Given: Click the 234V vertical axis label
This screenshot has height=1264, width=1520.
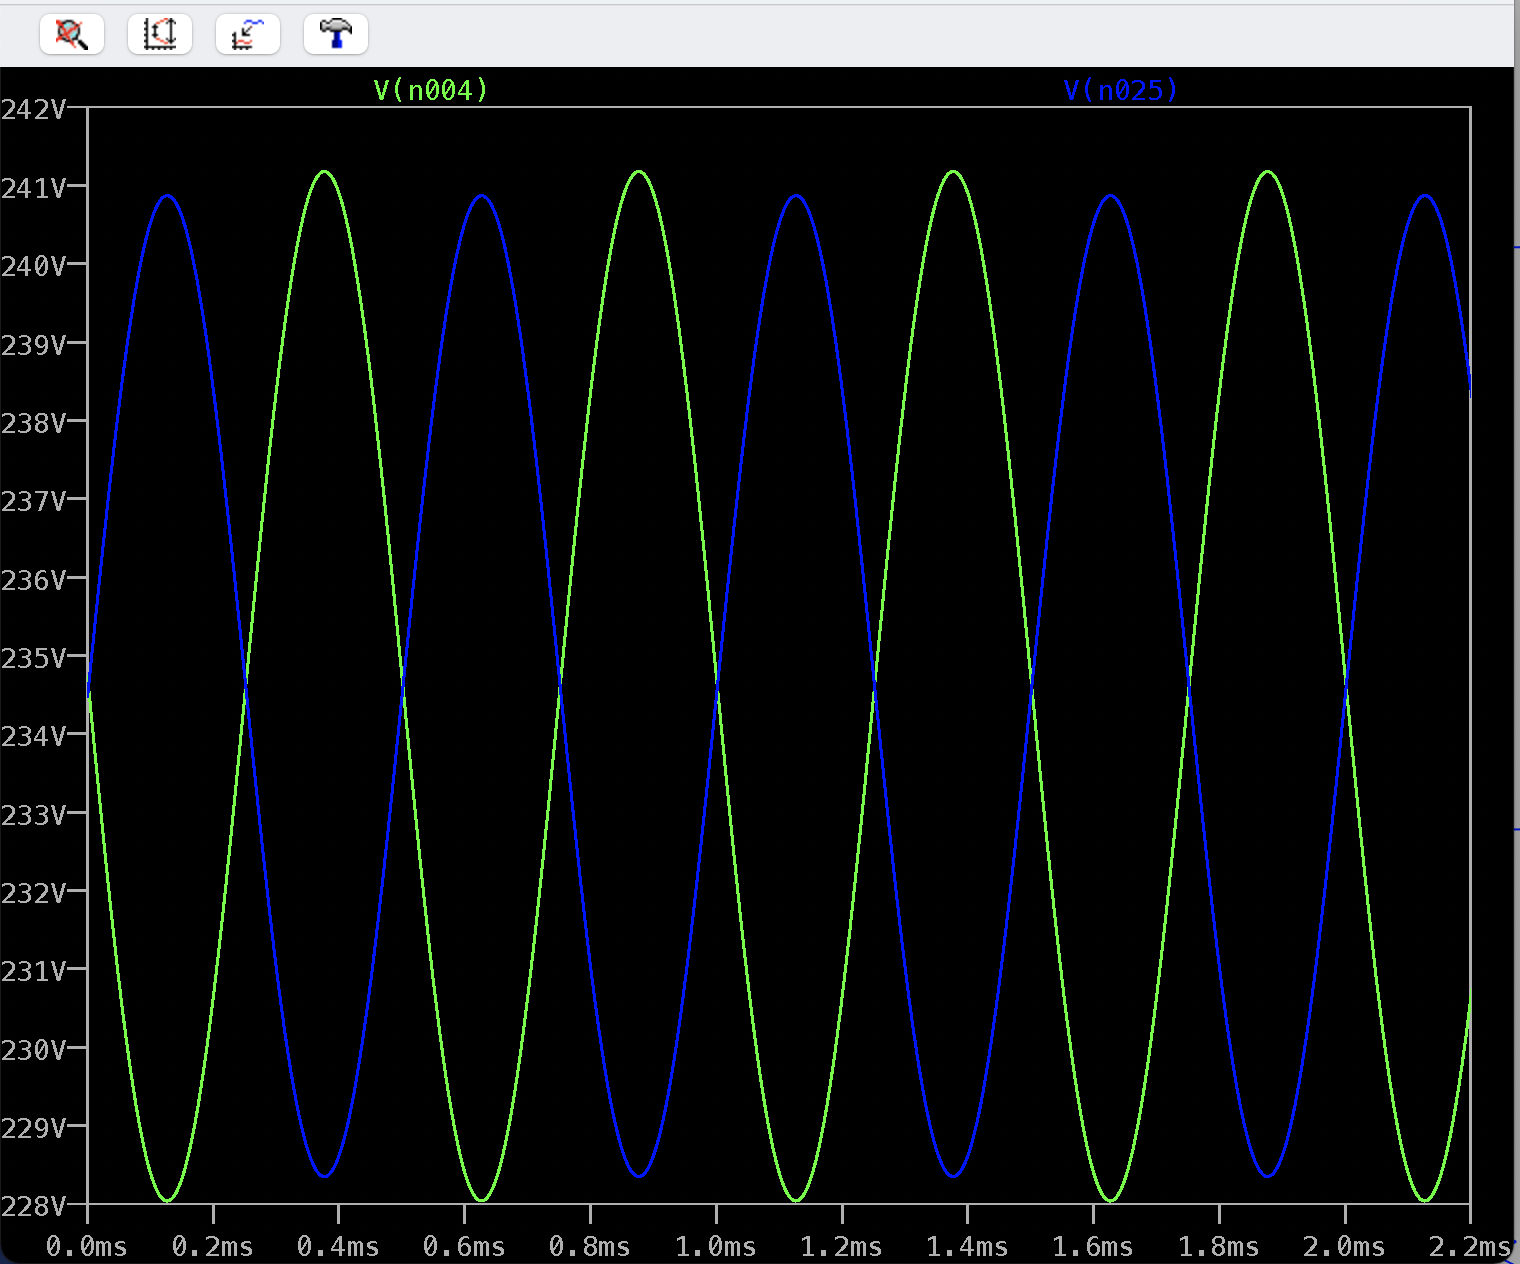Looking at the screenshot, I should pos(34,736).
